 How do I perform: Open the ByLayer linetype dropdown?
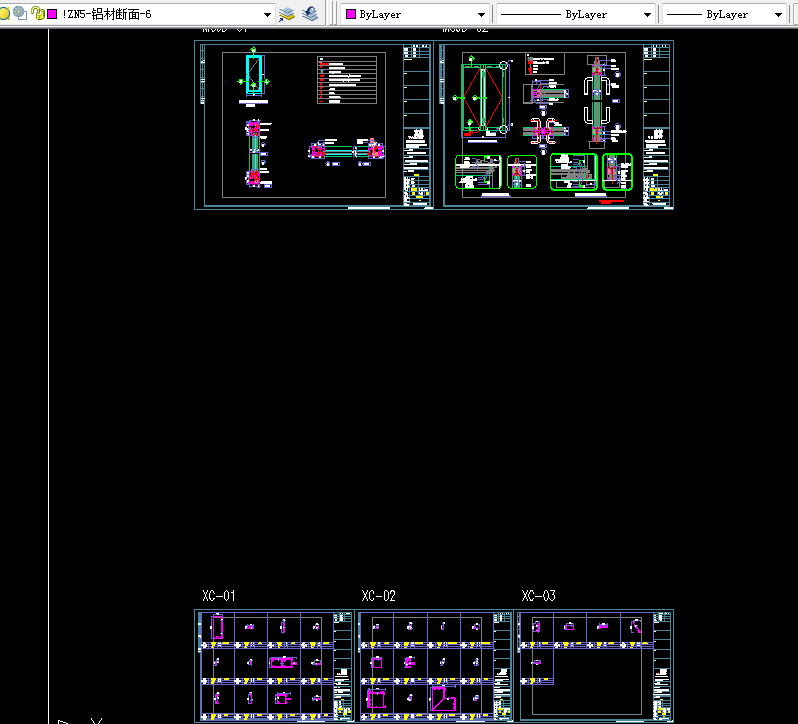(x=647, y=15)
